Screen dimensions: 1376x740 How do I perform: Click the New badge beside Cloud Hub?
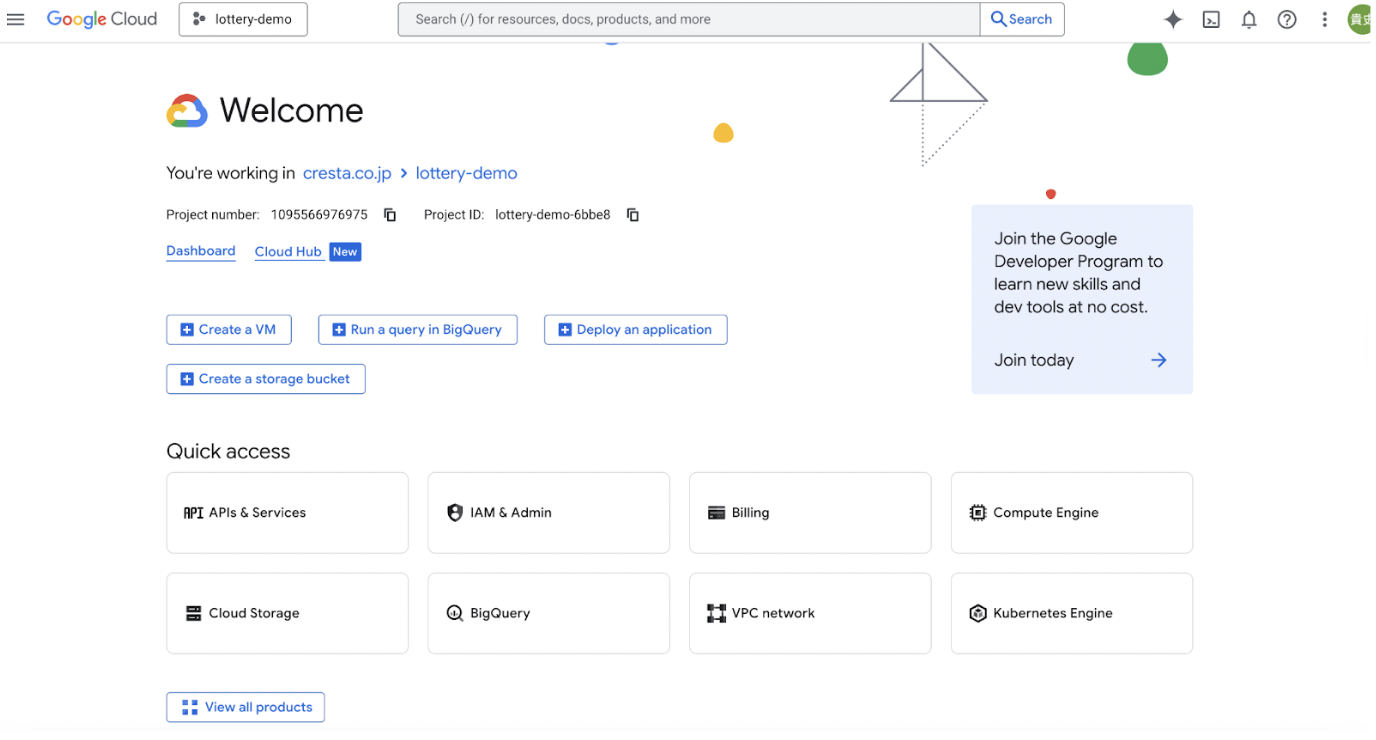345,252
